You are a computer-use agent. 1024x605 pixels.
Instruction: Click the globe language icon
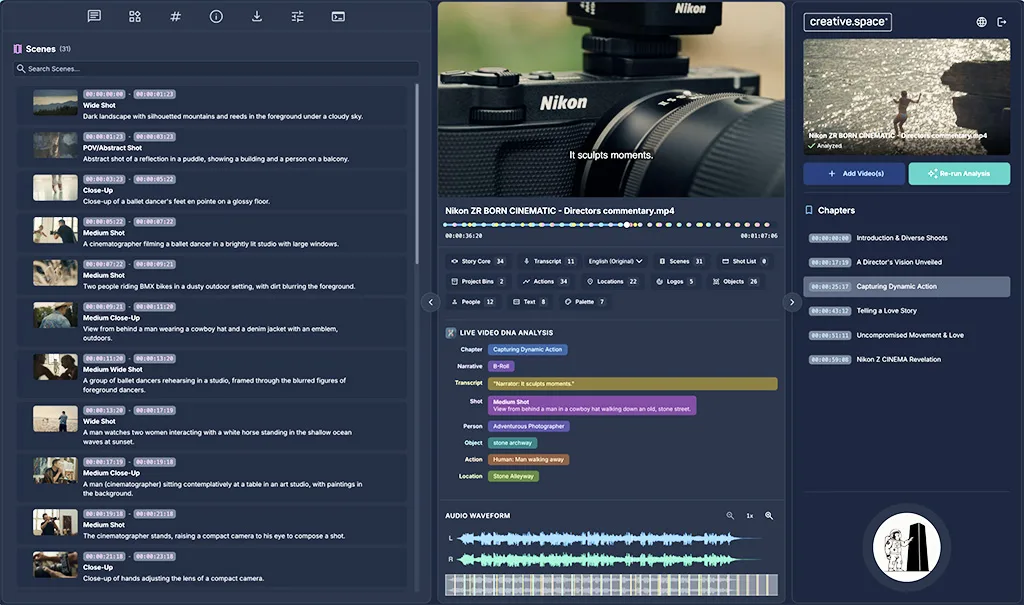click(x=981, y=22)
